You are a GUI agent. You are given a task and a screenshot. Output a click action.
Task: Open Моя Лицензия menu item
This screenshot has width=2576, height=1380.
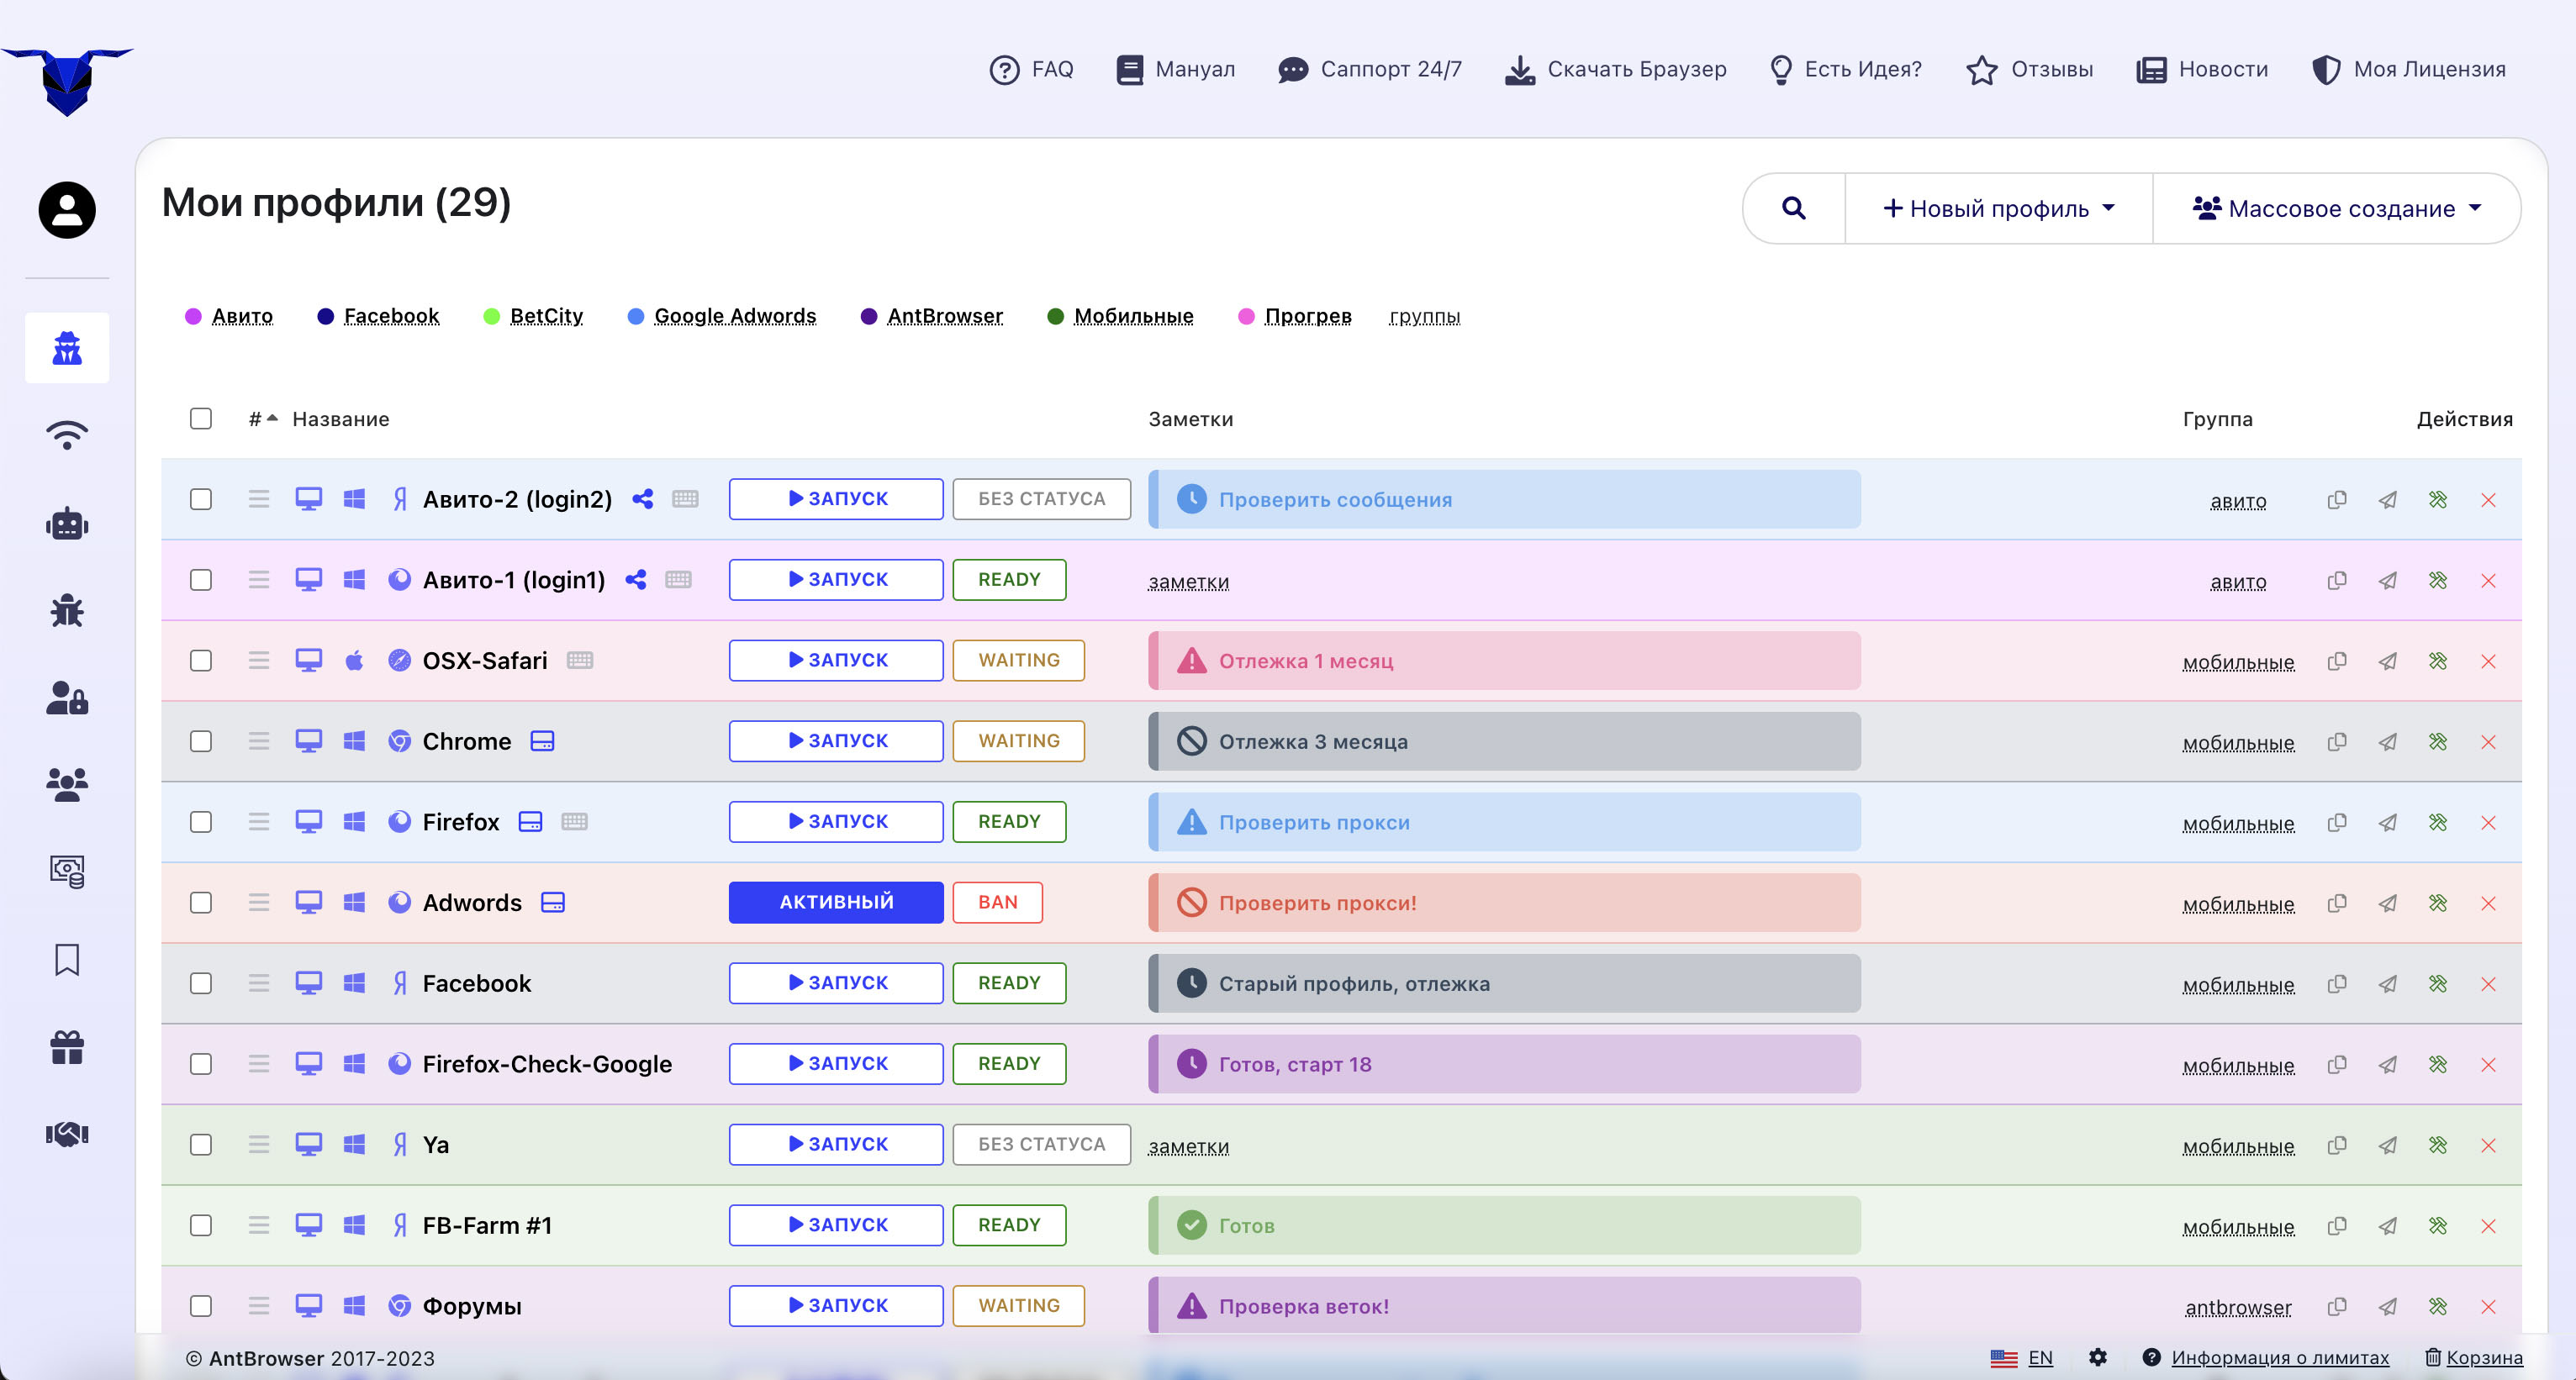click(2408, 69)
